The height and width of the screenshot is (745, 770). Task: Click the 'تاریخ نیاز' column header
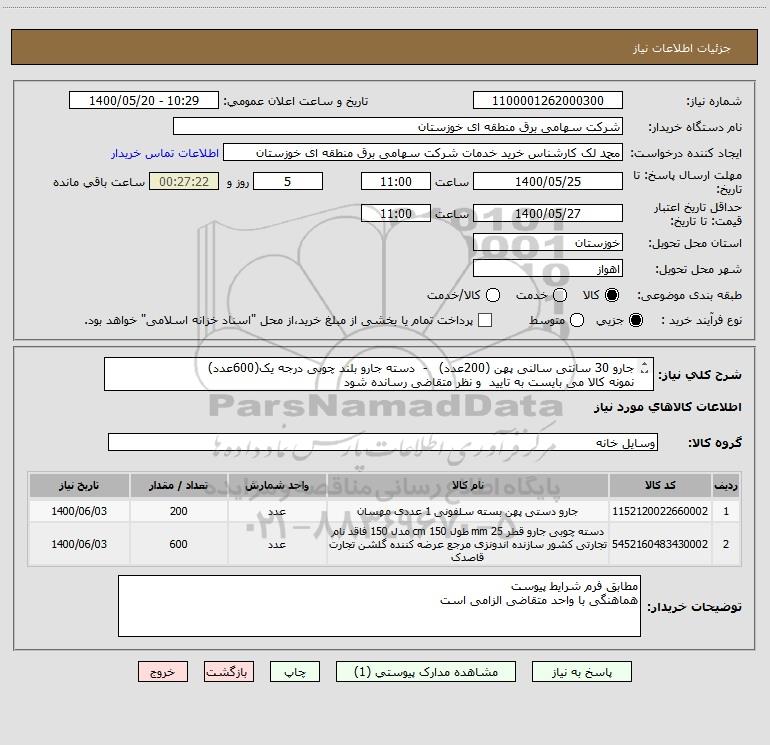(x=75, y=486)
